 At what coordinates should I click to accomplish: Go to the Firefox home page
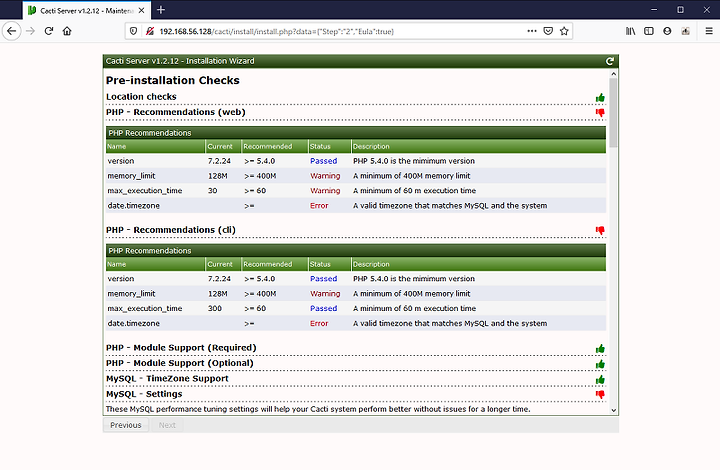click(x=67, y=31)
